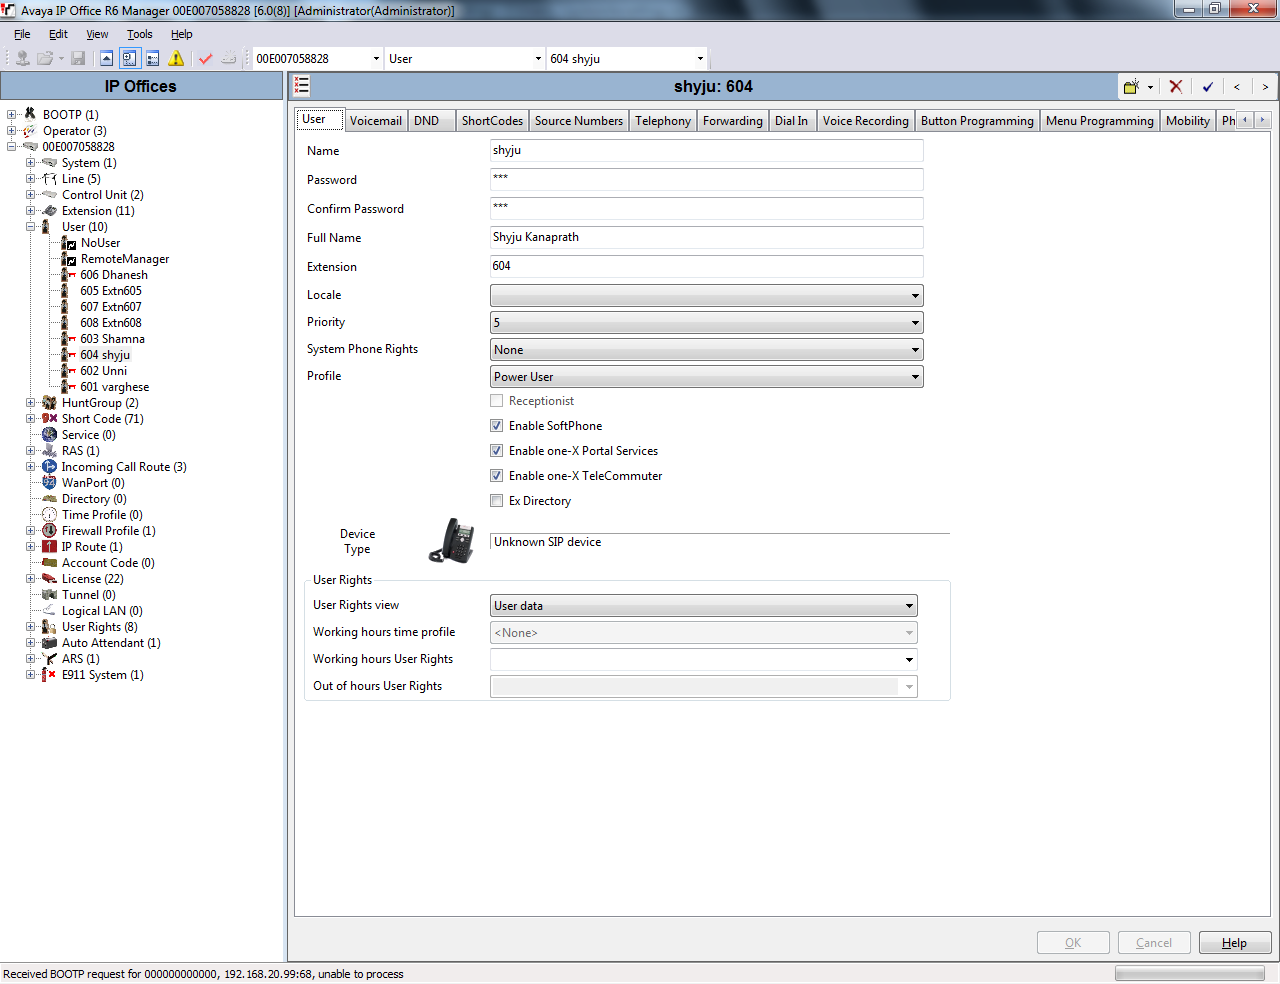Expand the Extension (11) tree node
This screenshot has height=984, width=1280.
30,211
